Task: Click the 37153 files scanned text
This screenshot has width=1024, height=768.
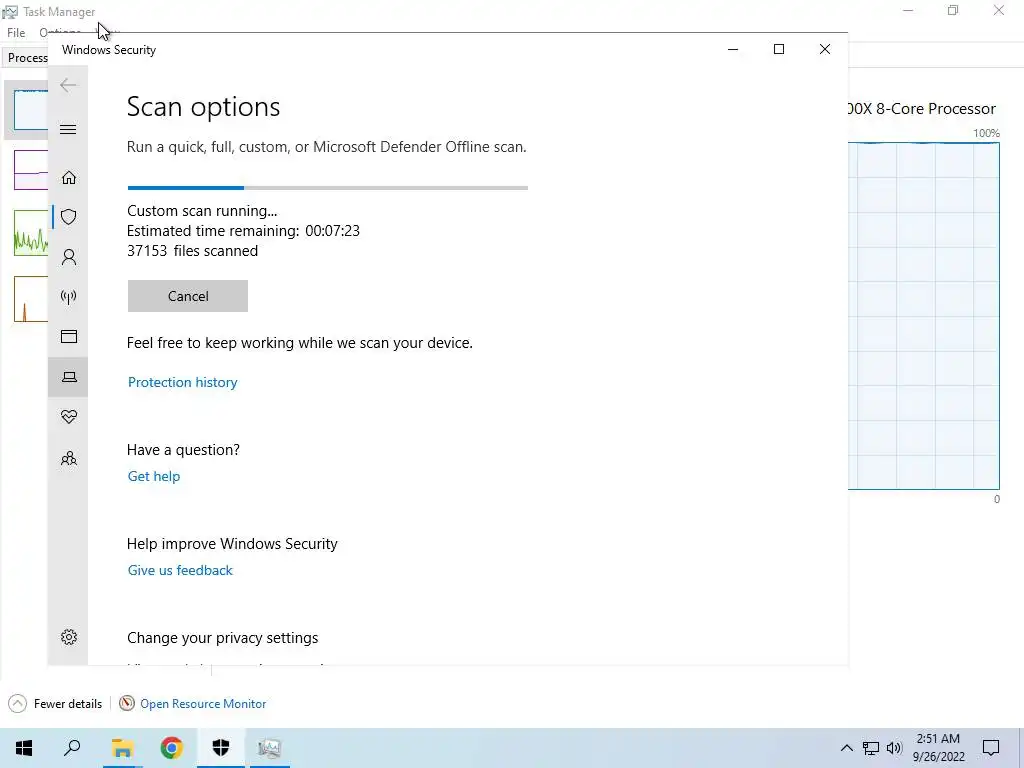Action: pyautogui.click(x=193, y=251)
